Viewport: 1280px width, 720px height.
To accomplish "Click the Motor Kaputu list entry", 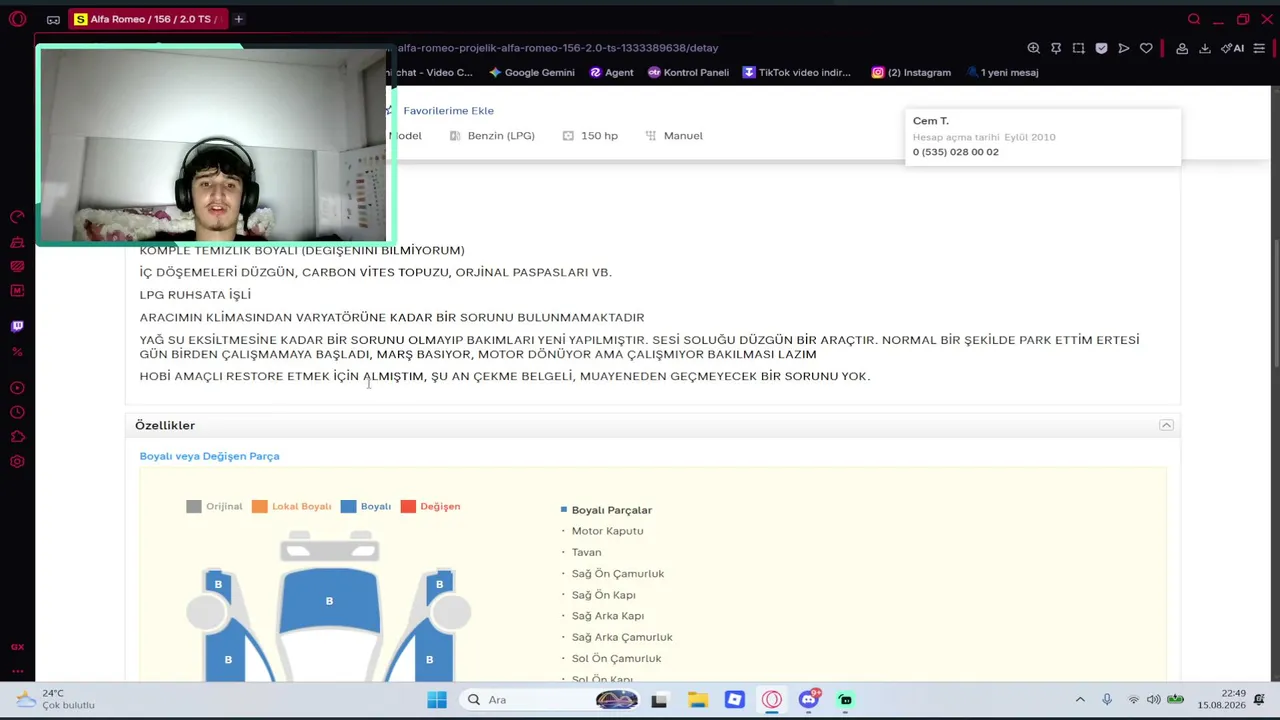I will [x=607, y=531].
